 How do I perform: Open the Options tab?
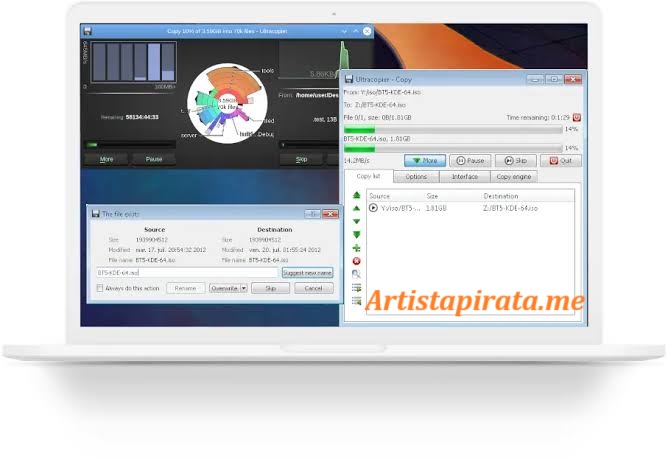[416, 176]
